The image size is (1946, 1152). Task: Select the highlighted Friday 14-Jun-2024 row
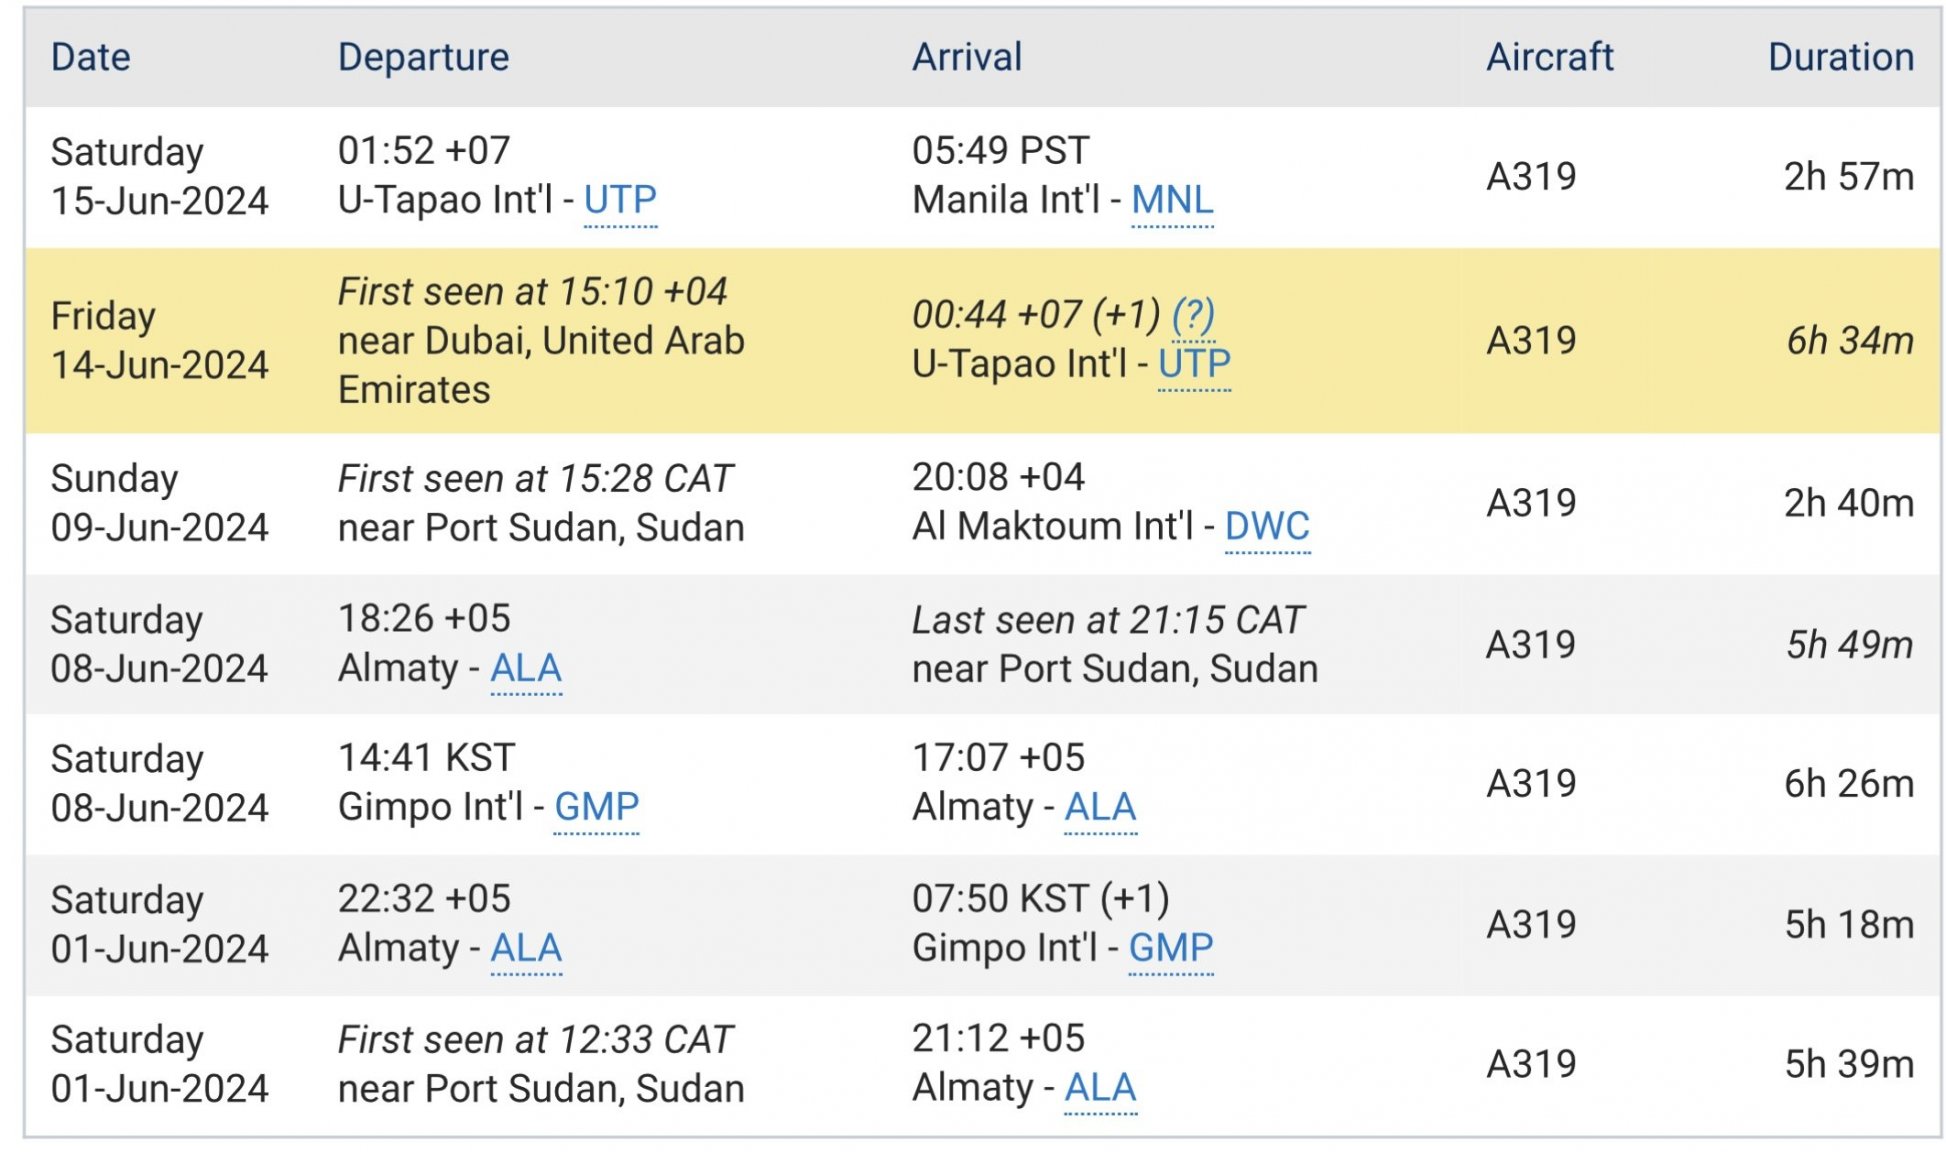[983, 341]
